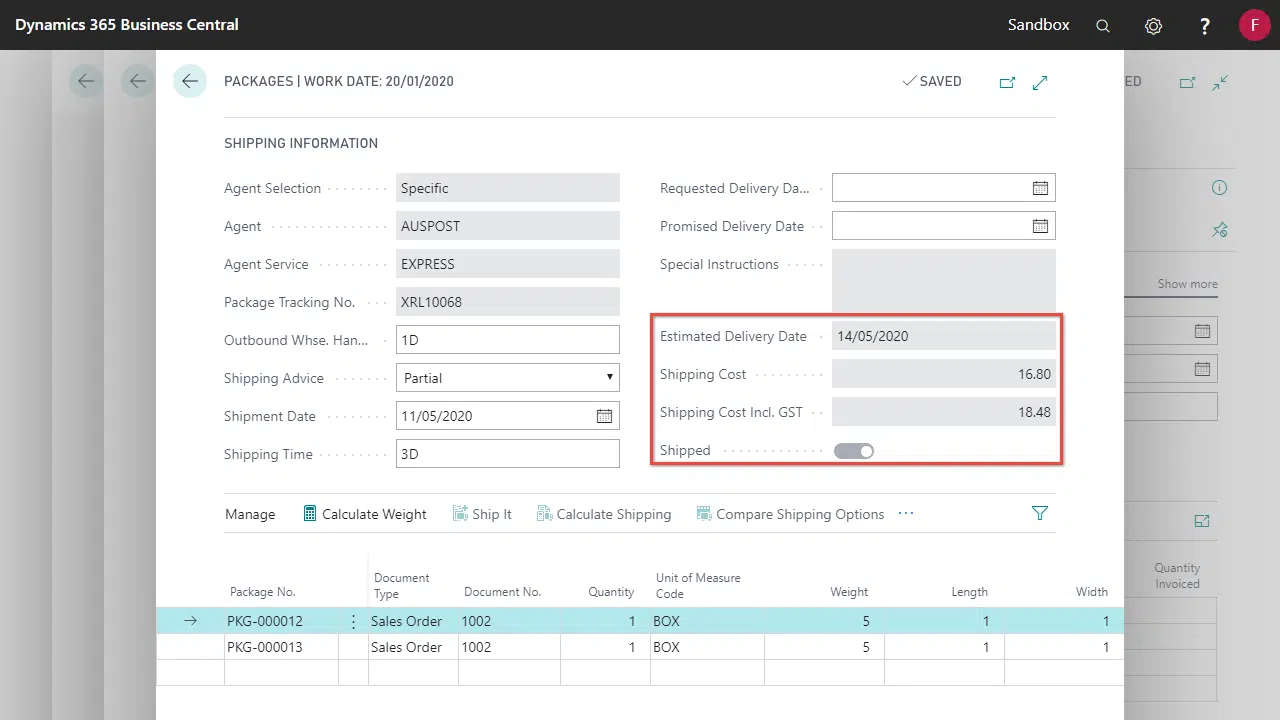Viewport: 1280px width, 720px height.
Task: Open the search magnifier in top bar
Action: 1103,26
